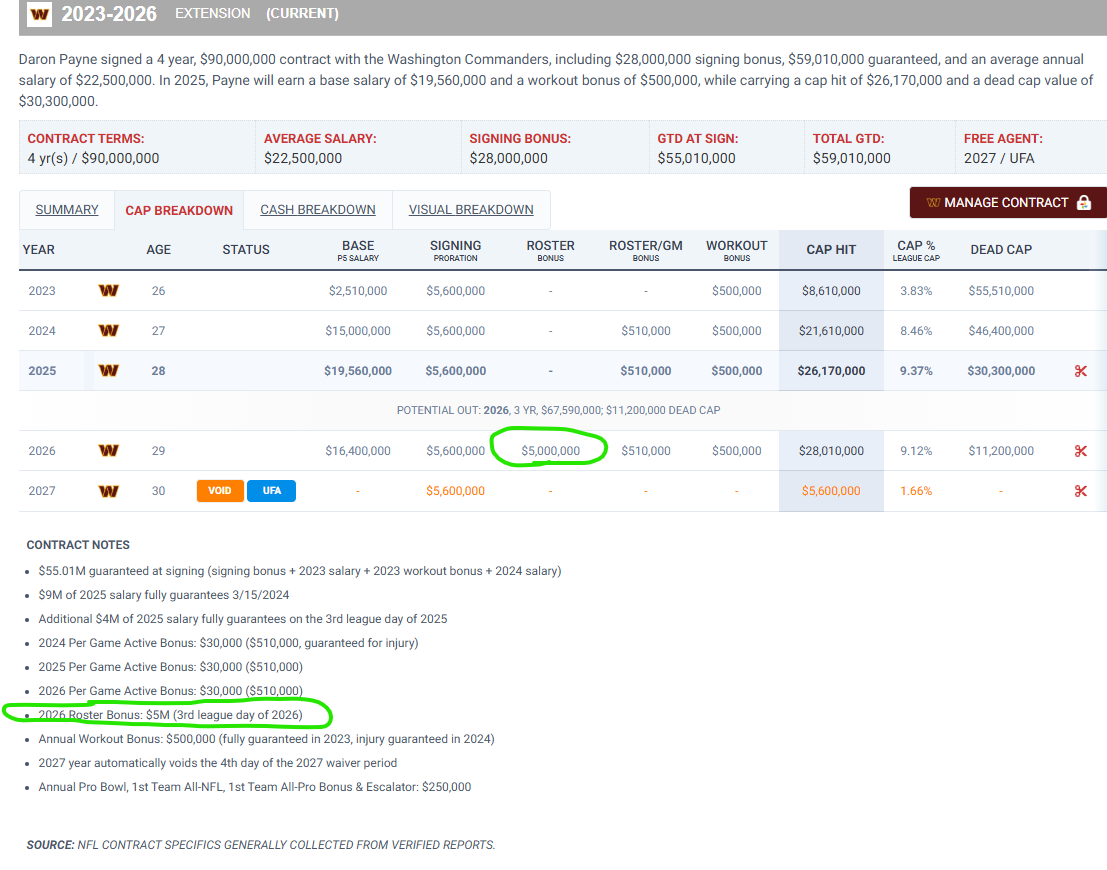Viewport: 1107px width, 870px height.
Task: Click the Signing Proration column header
Action: click(455, 250)
